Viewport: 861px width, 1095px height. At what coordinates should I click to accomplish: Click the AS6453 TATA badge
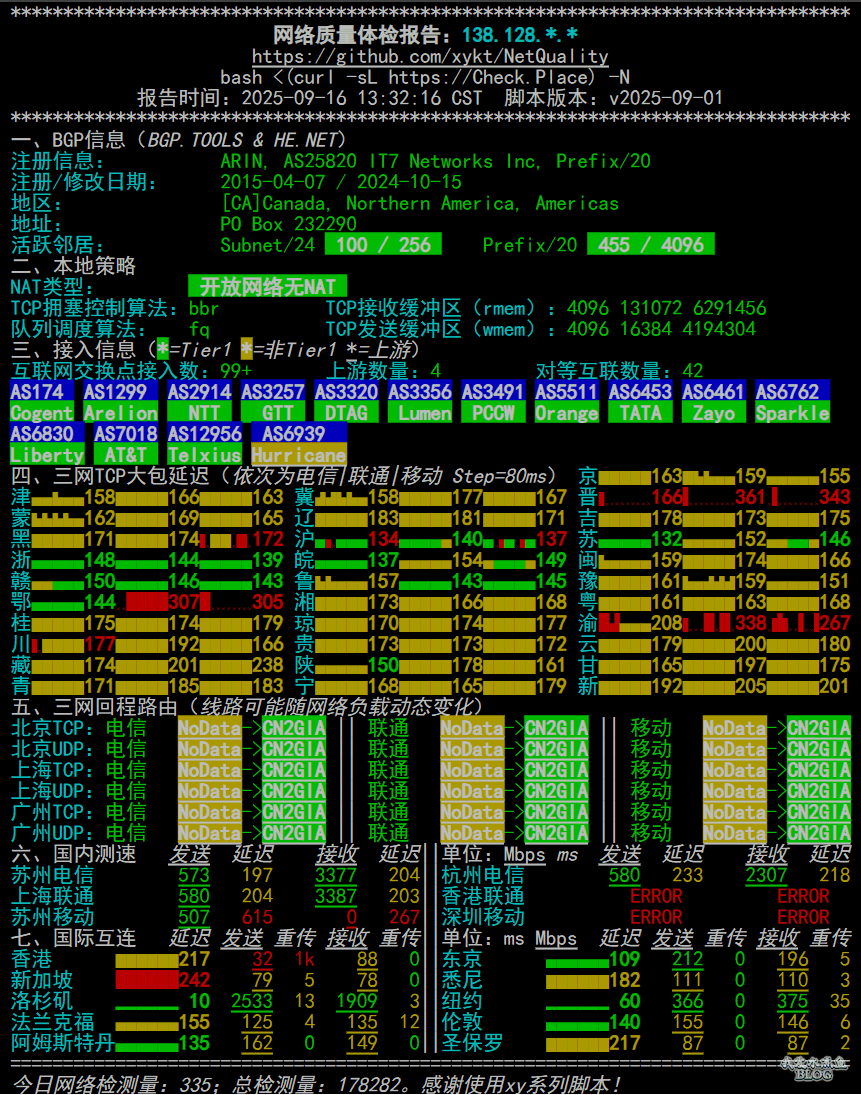(640, 402)
